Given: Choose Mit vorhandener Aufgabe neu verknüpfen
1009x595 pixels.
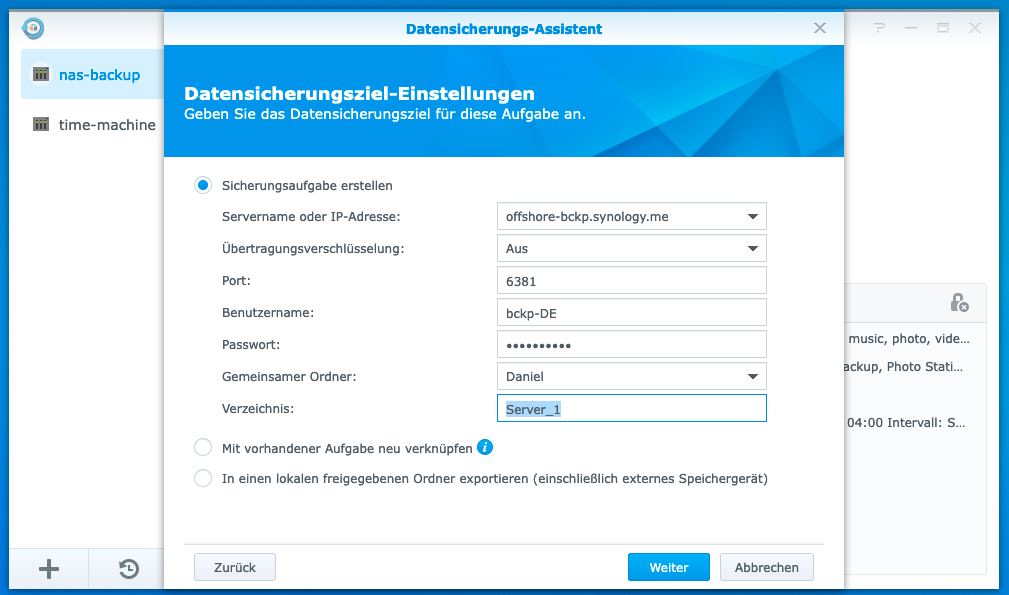Looking at the screenshot, I should pyautogui.click(x=203, y=447).
